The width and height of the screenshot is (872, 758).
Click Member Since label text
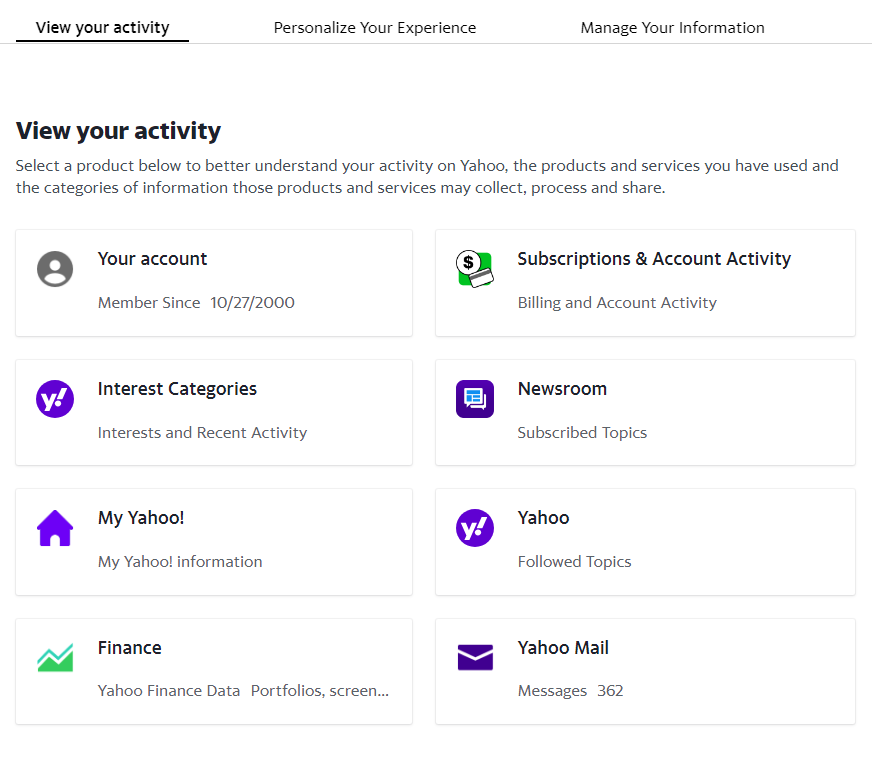tap(149, 303)
